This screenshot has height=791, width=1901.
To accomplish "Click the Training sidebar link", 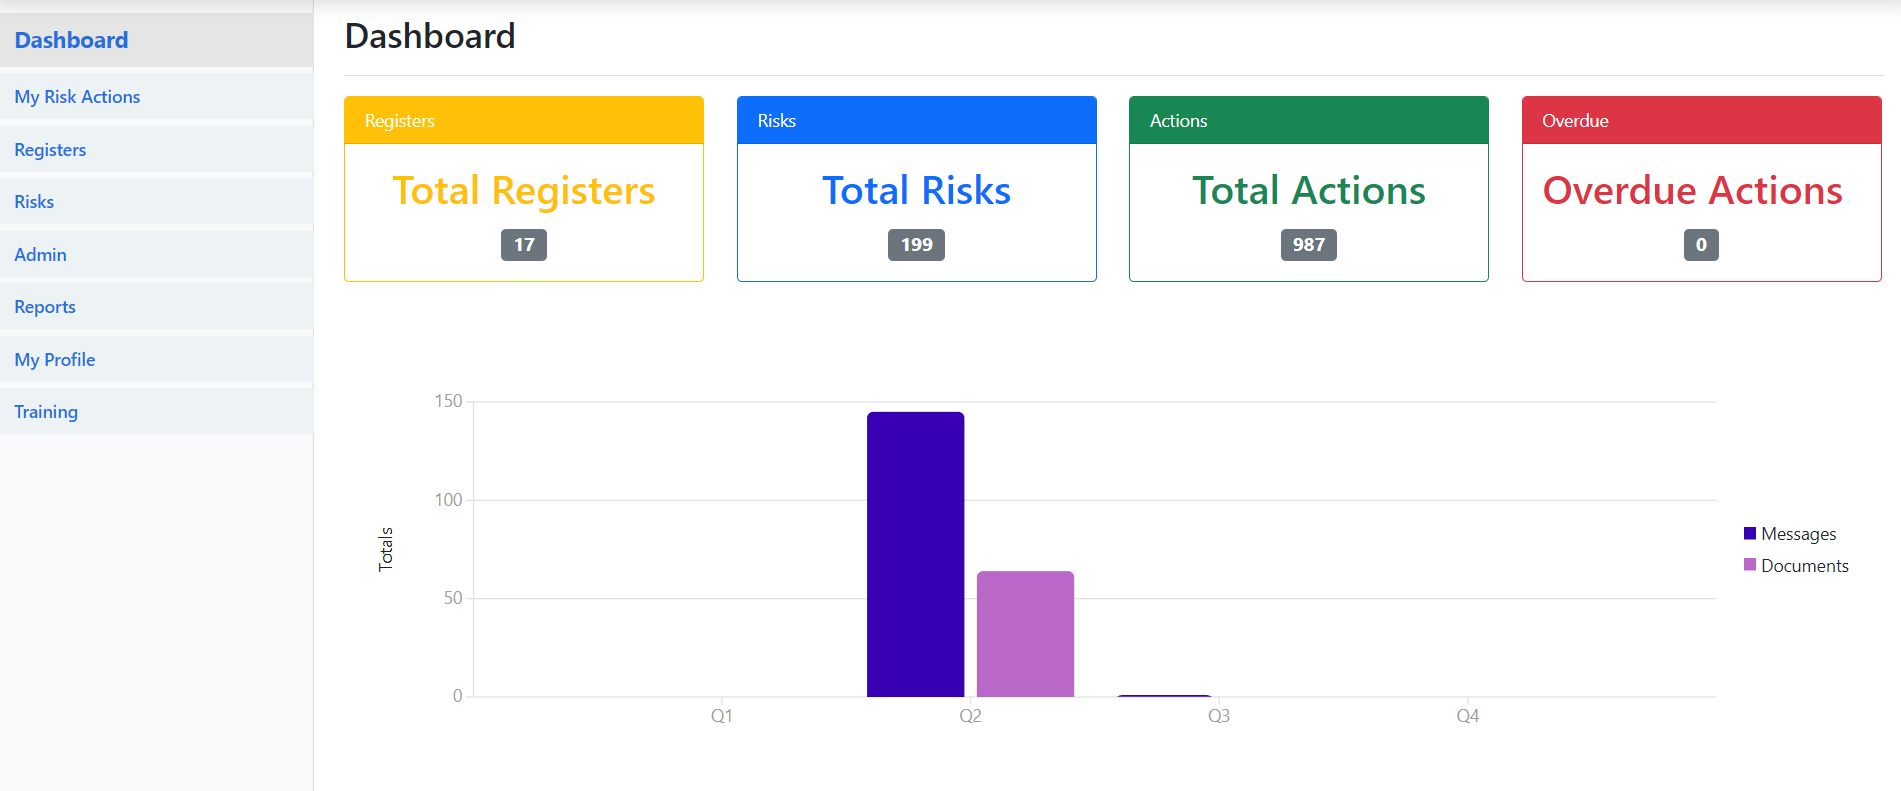I will pyautogui.click(x=46, y=412).
